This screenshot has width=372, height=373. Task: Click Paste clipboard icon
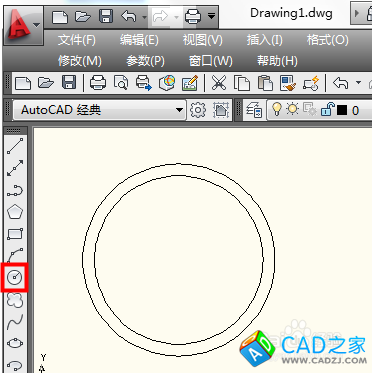265,83
